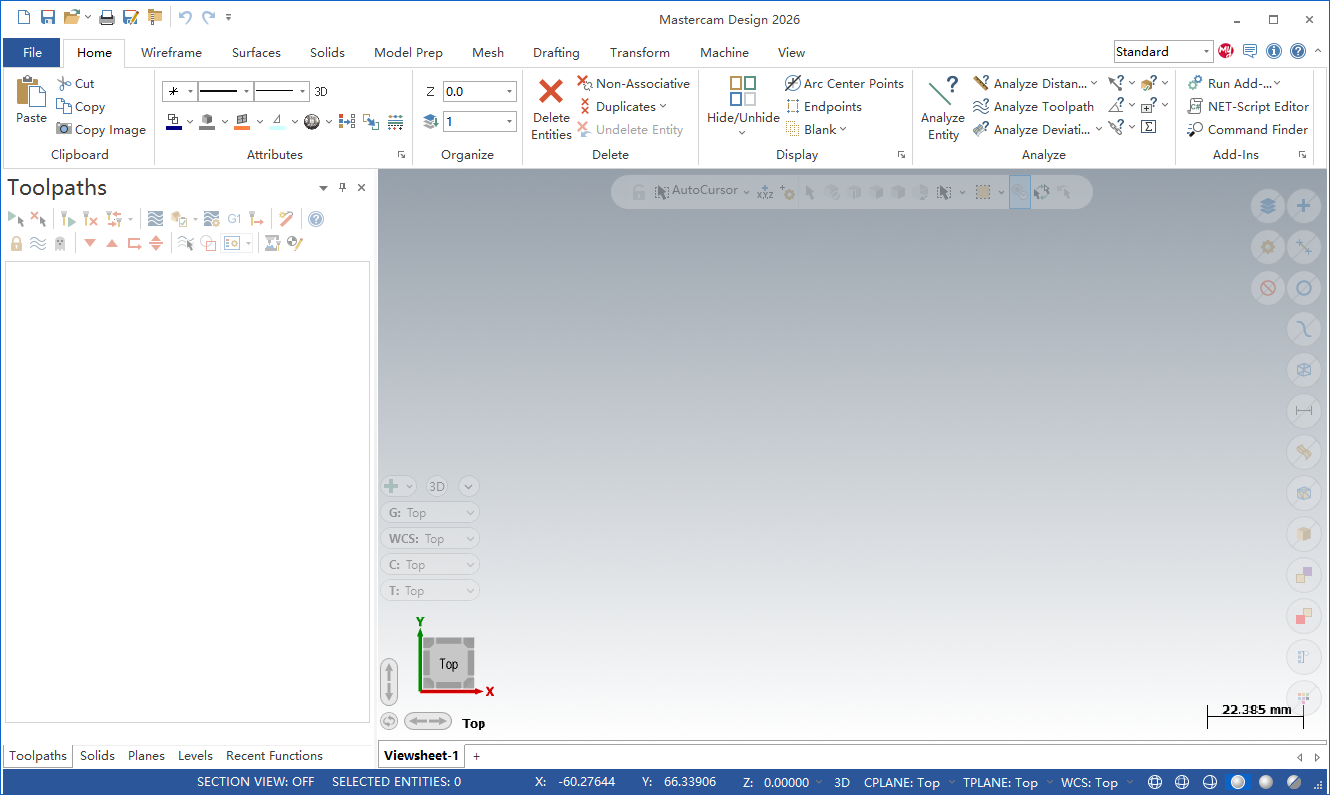
Task: Click the Hide/Unhide icon
Action: point(742,92)
